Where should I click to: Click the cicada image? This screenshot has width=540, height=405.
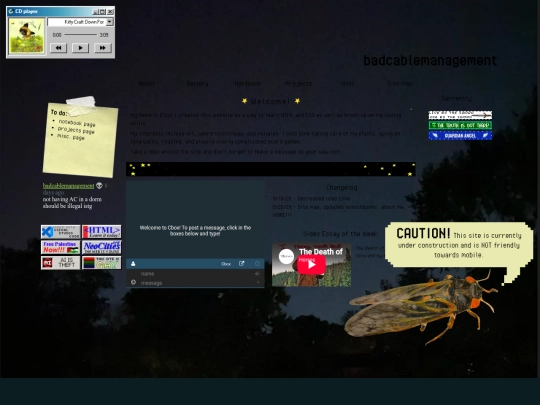[420, 307]
